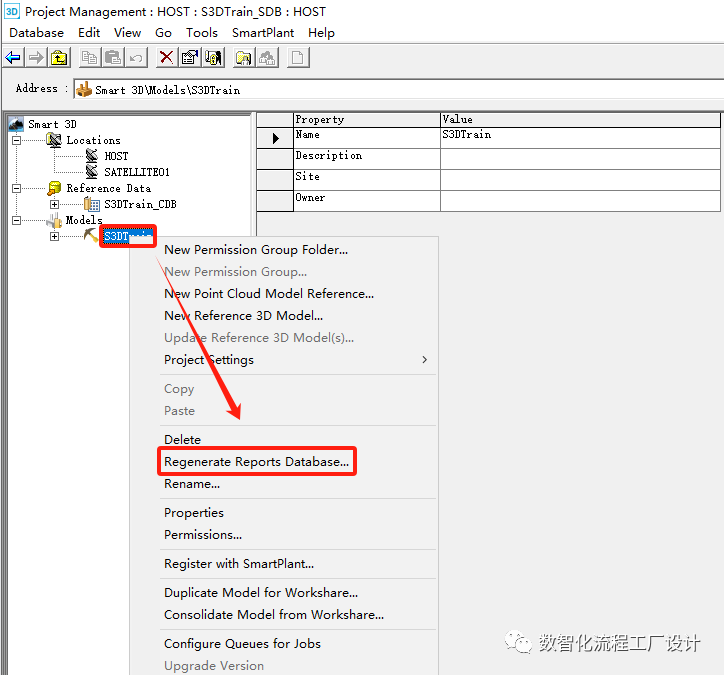Viewport: 724px width, 675px height.
Task: Open the Tools menu
Action: click(202, 33)
